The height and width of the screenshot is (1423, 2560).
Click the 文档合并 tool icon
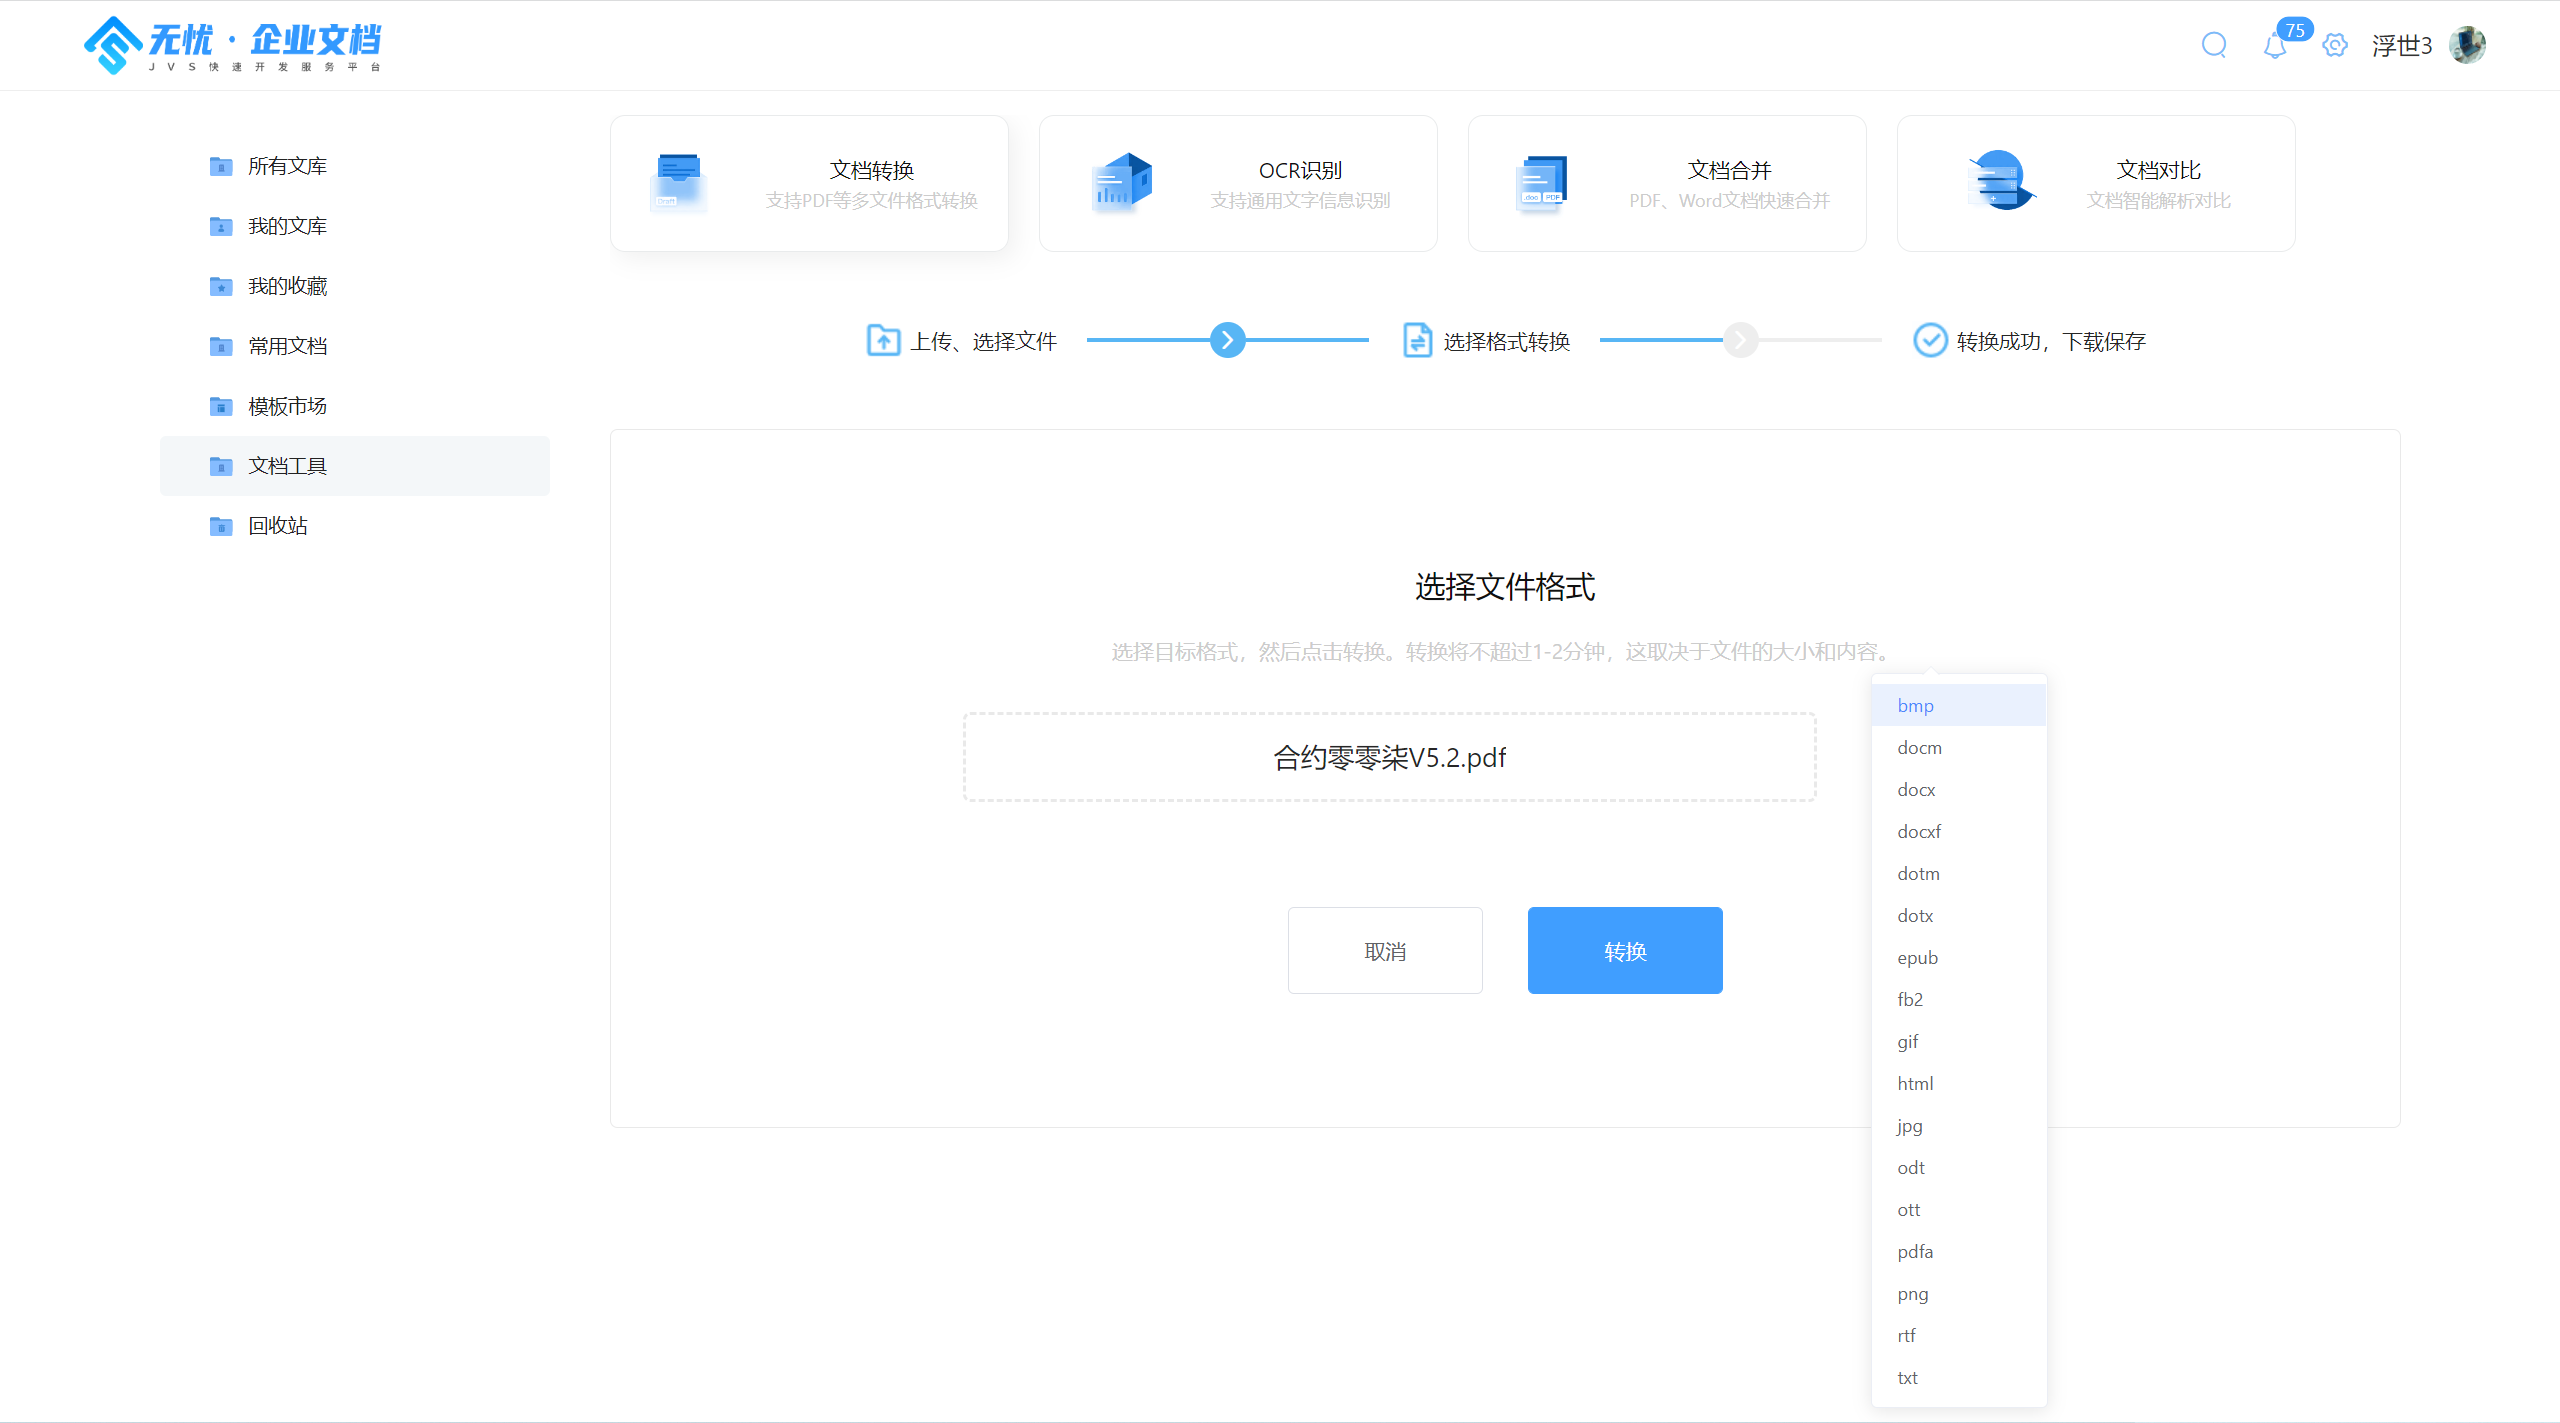(x=1541, y=183)
